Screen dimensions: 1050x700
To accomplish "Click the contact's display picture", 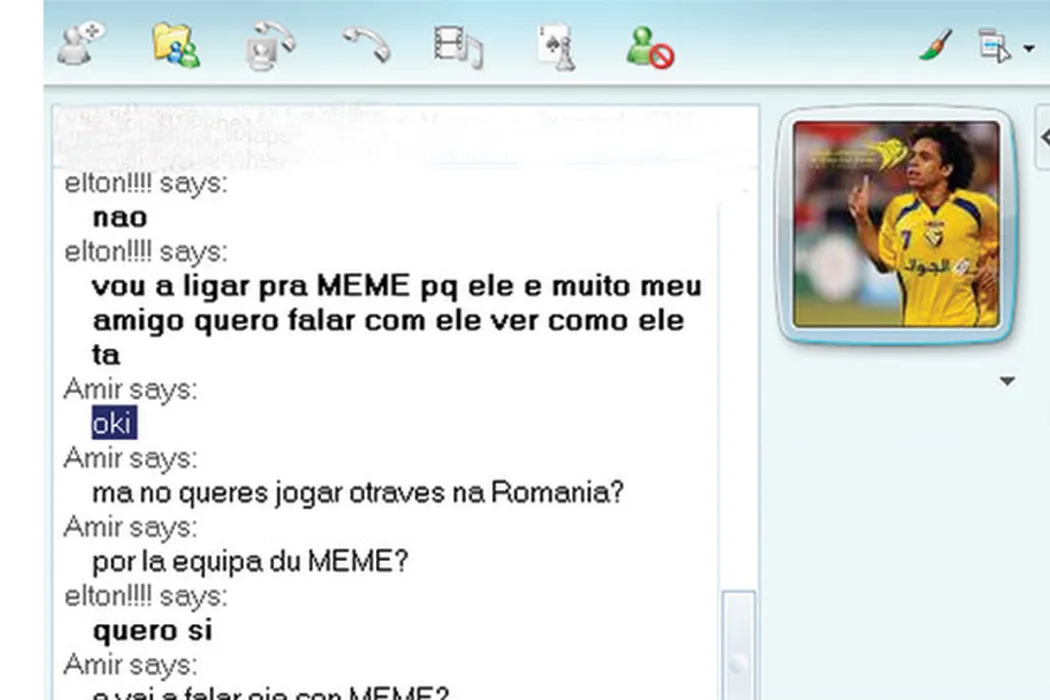I will (896, 224).
